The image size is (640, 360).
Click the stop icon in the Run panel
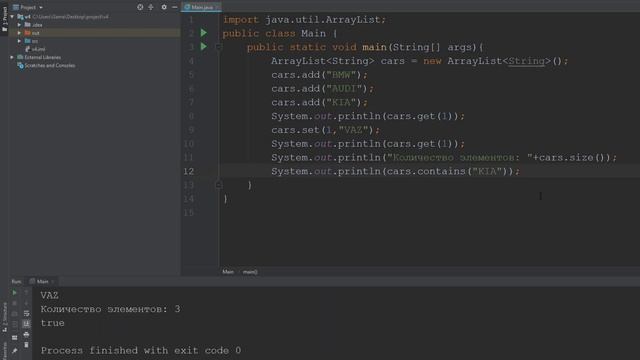point(15,303)
